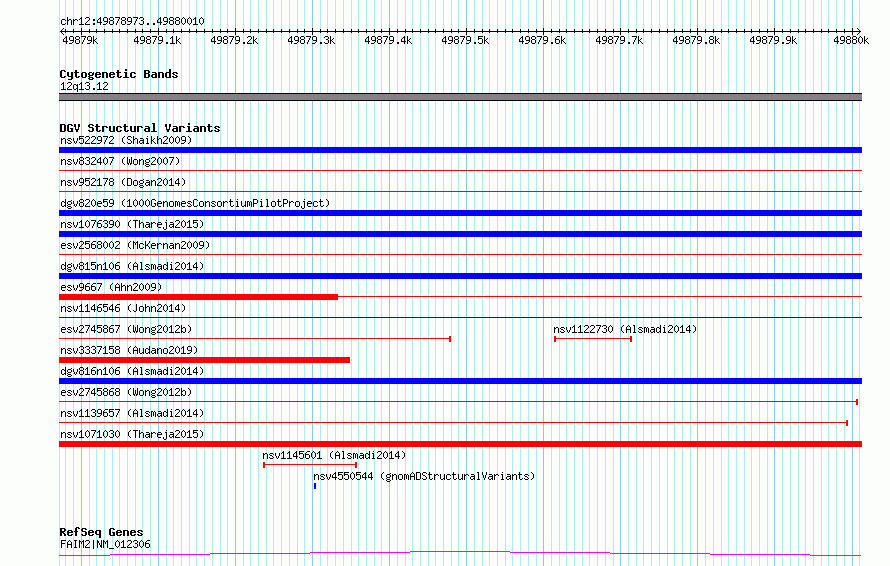
Task: Open dgv820e59 1000GenomesConsortiumPilotProject entry
Action: click(195, 203)
